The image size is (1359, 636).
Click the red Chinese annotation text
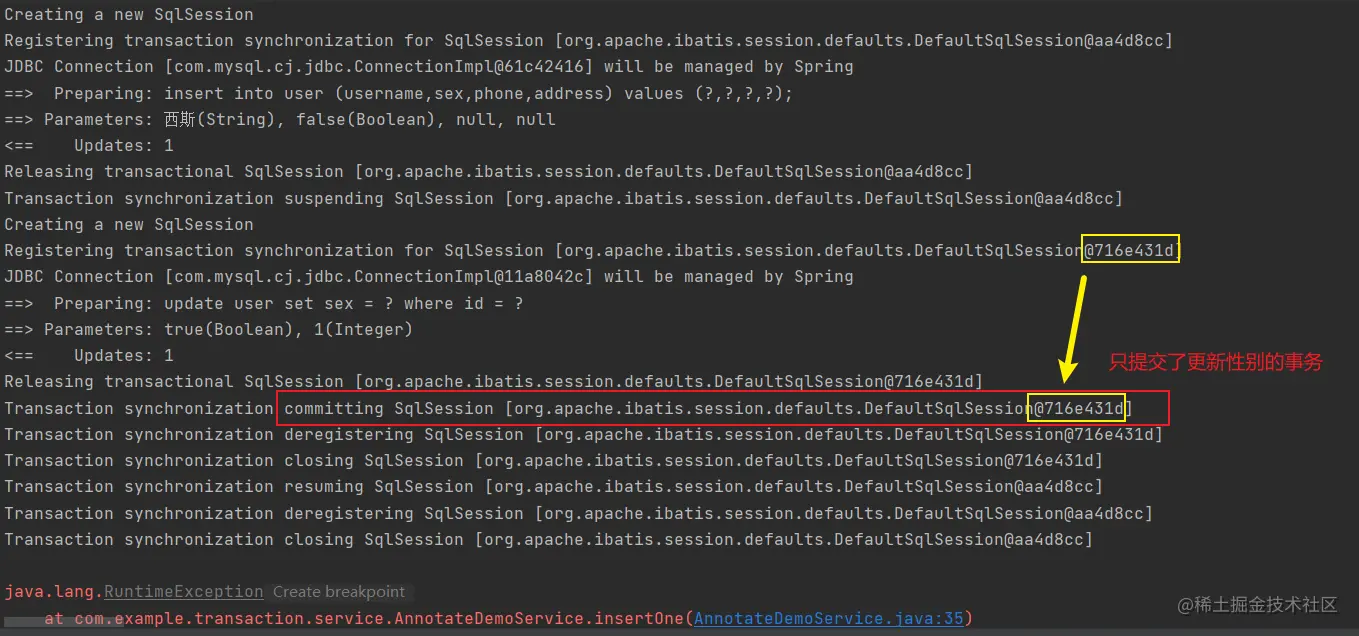click(x=1215, y=363)
